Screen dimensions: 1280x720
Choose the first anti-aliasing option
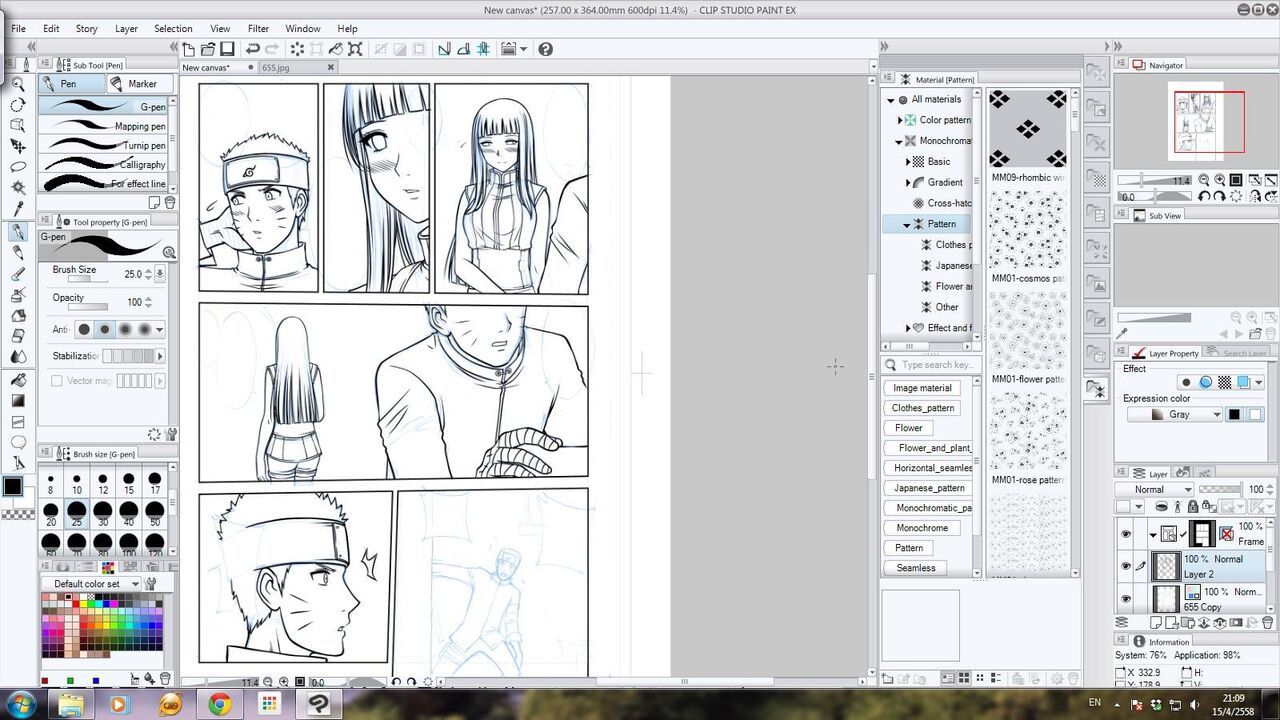click(84, 329)
